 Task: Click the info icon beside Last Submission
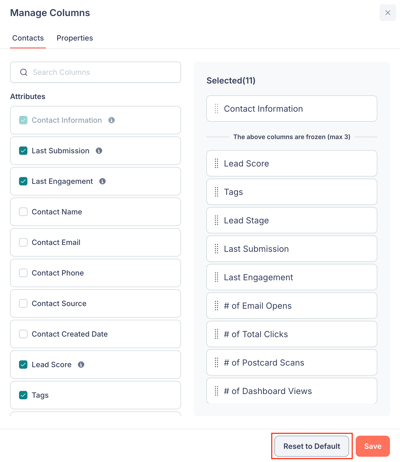coord(99,151)
